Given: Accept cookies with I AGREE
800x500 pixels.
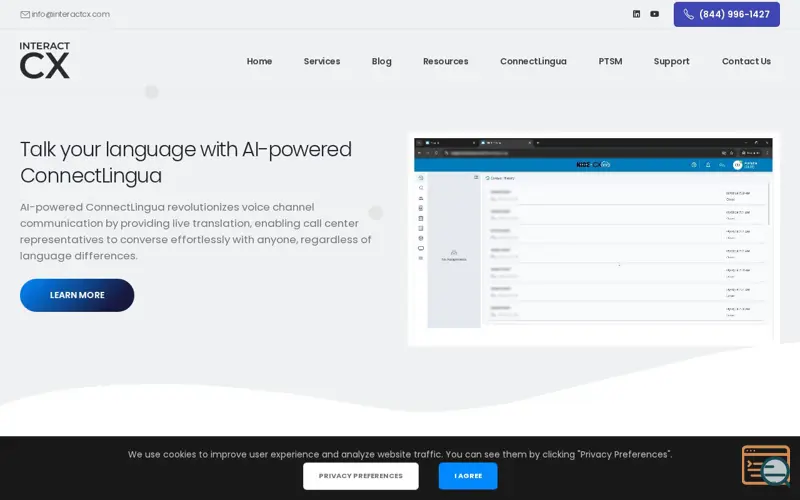Looking at the screenshot, I should 468,476.
